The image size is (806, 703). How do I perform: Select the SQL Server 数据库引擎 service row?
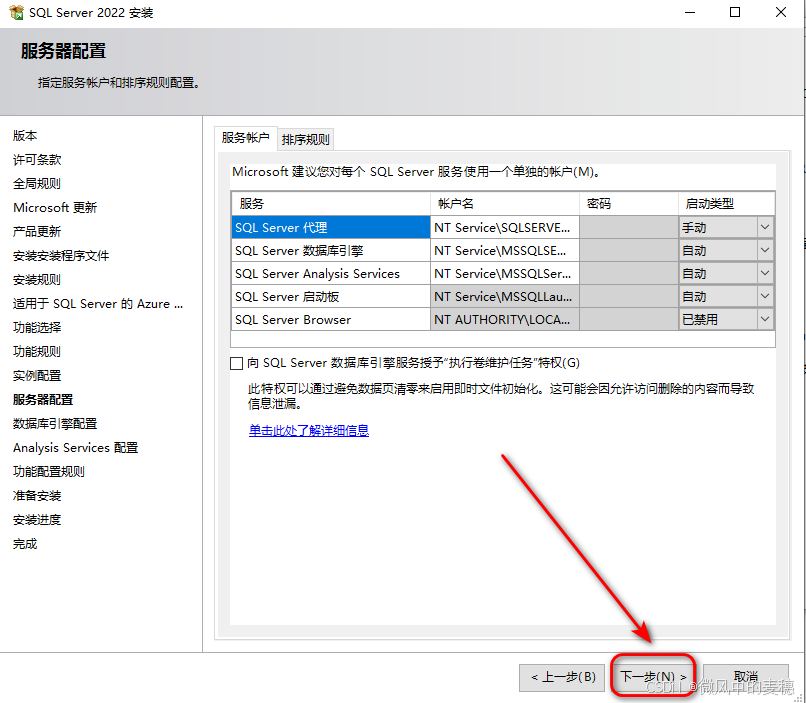click(331, 250)
